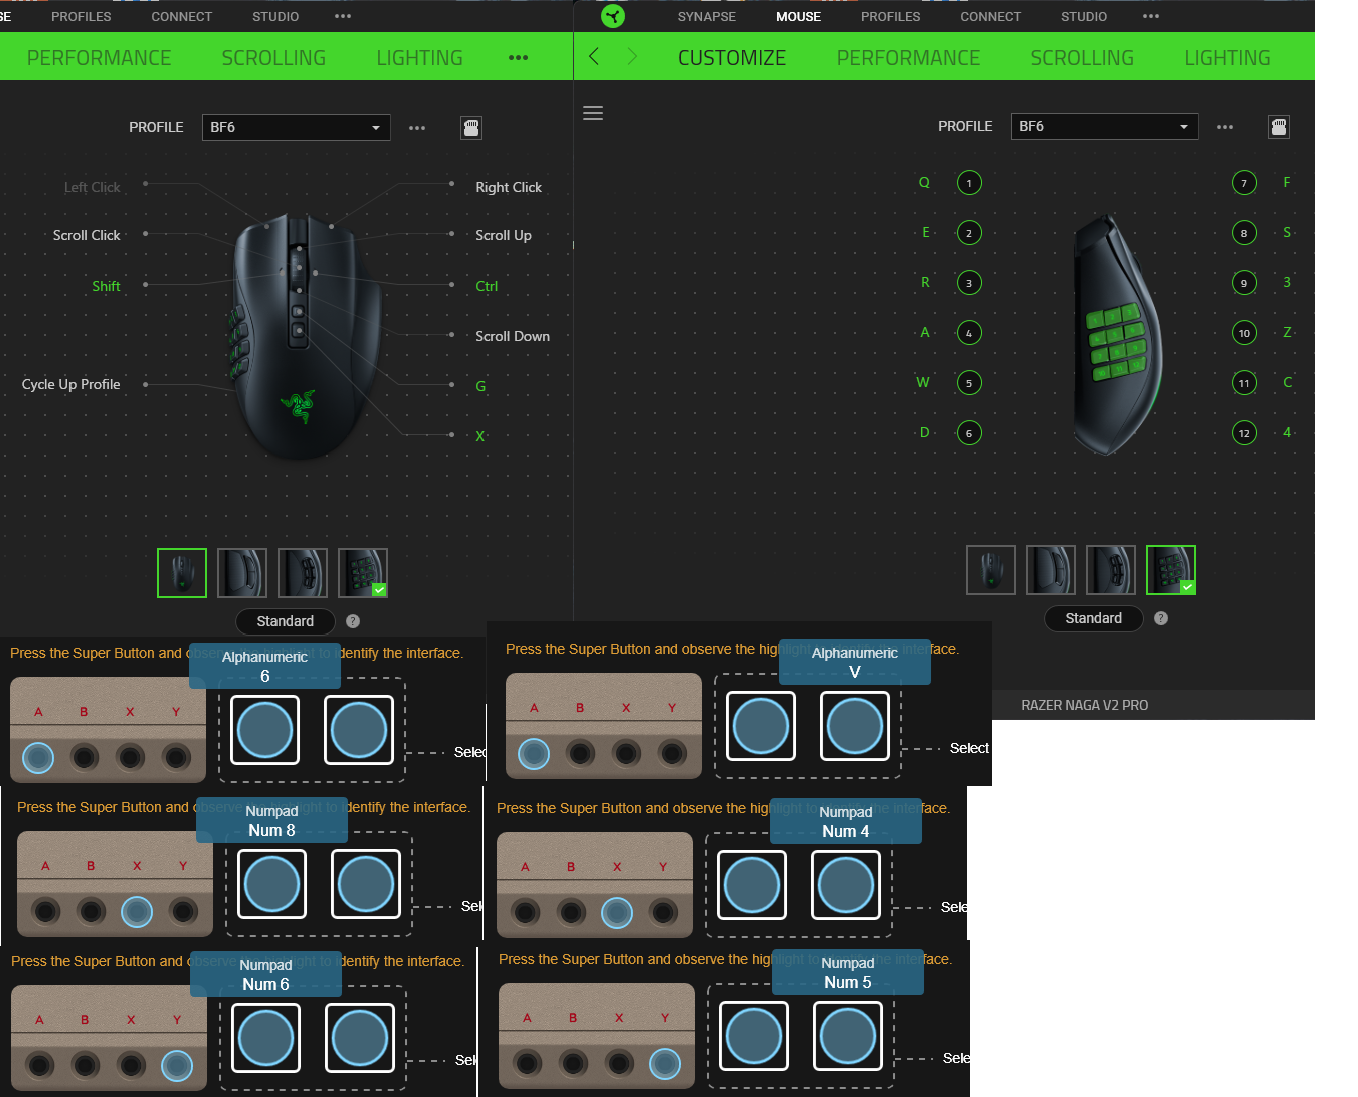Image resolution: width=1358 pixels, height=1097 pixels.
Task: Click the help icon beside right Standard button
Action: click(1160, 618)
